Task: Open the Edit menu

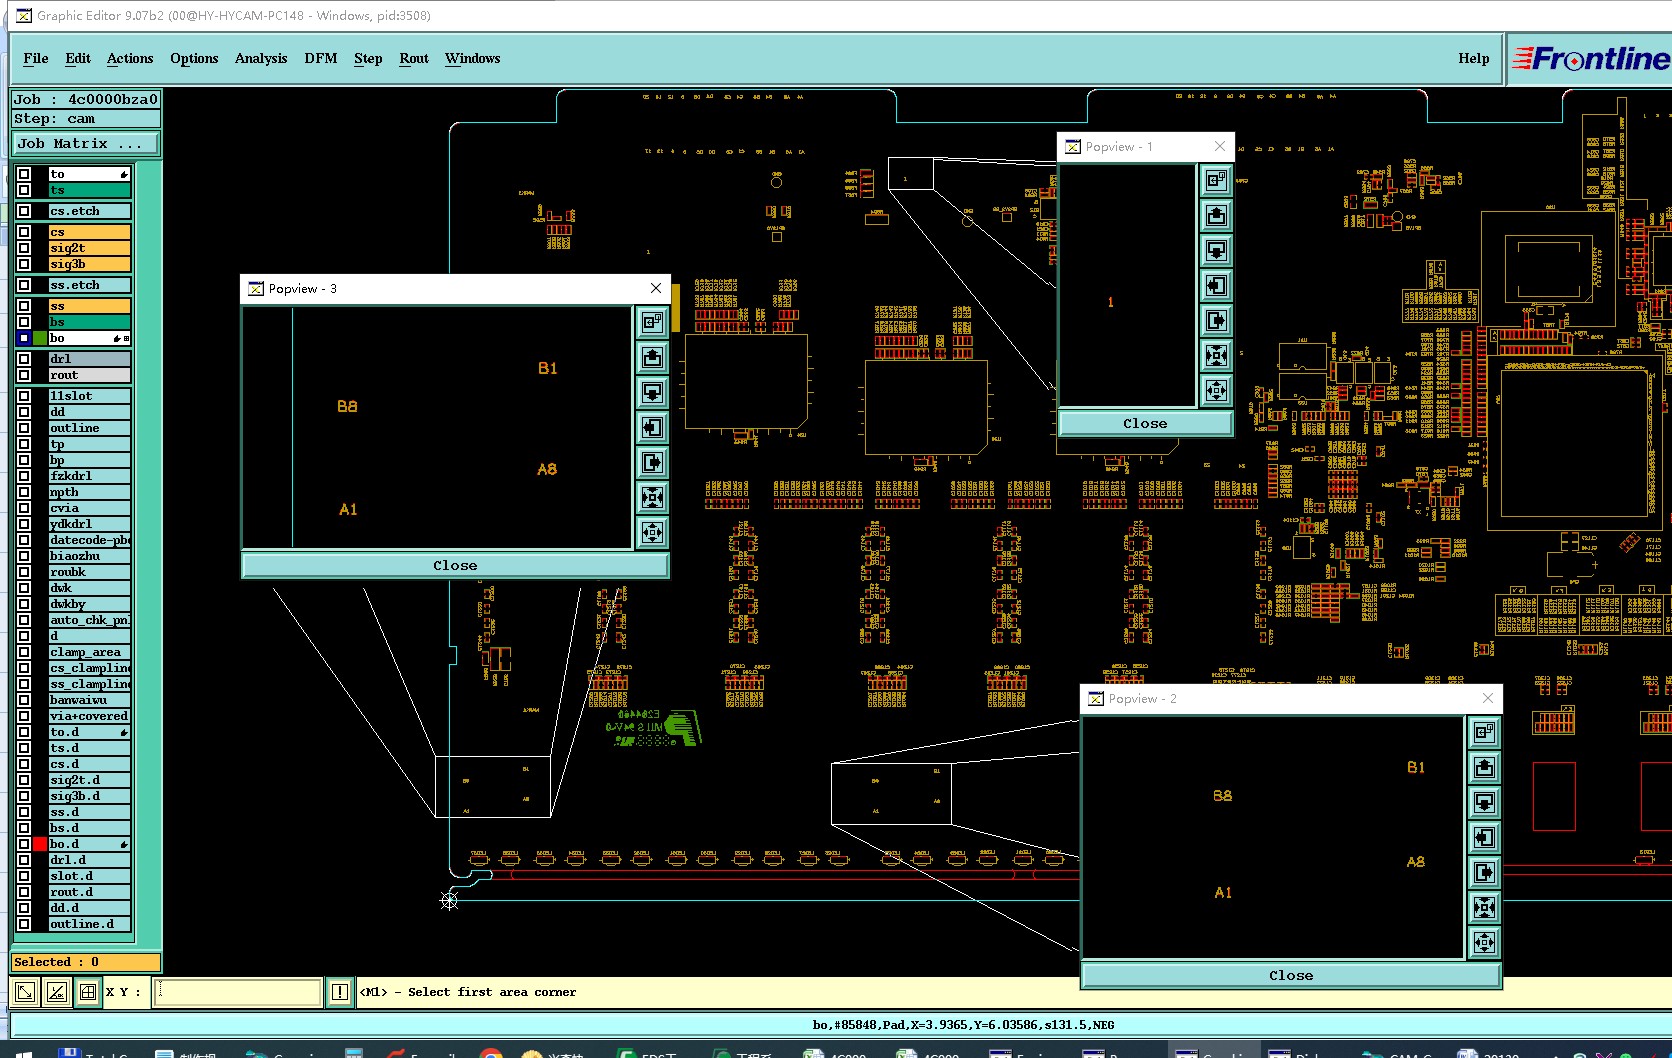Action: click(x=78, y=58)
